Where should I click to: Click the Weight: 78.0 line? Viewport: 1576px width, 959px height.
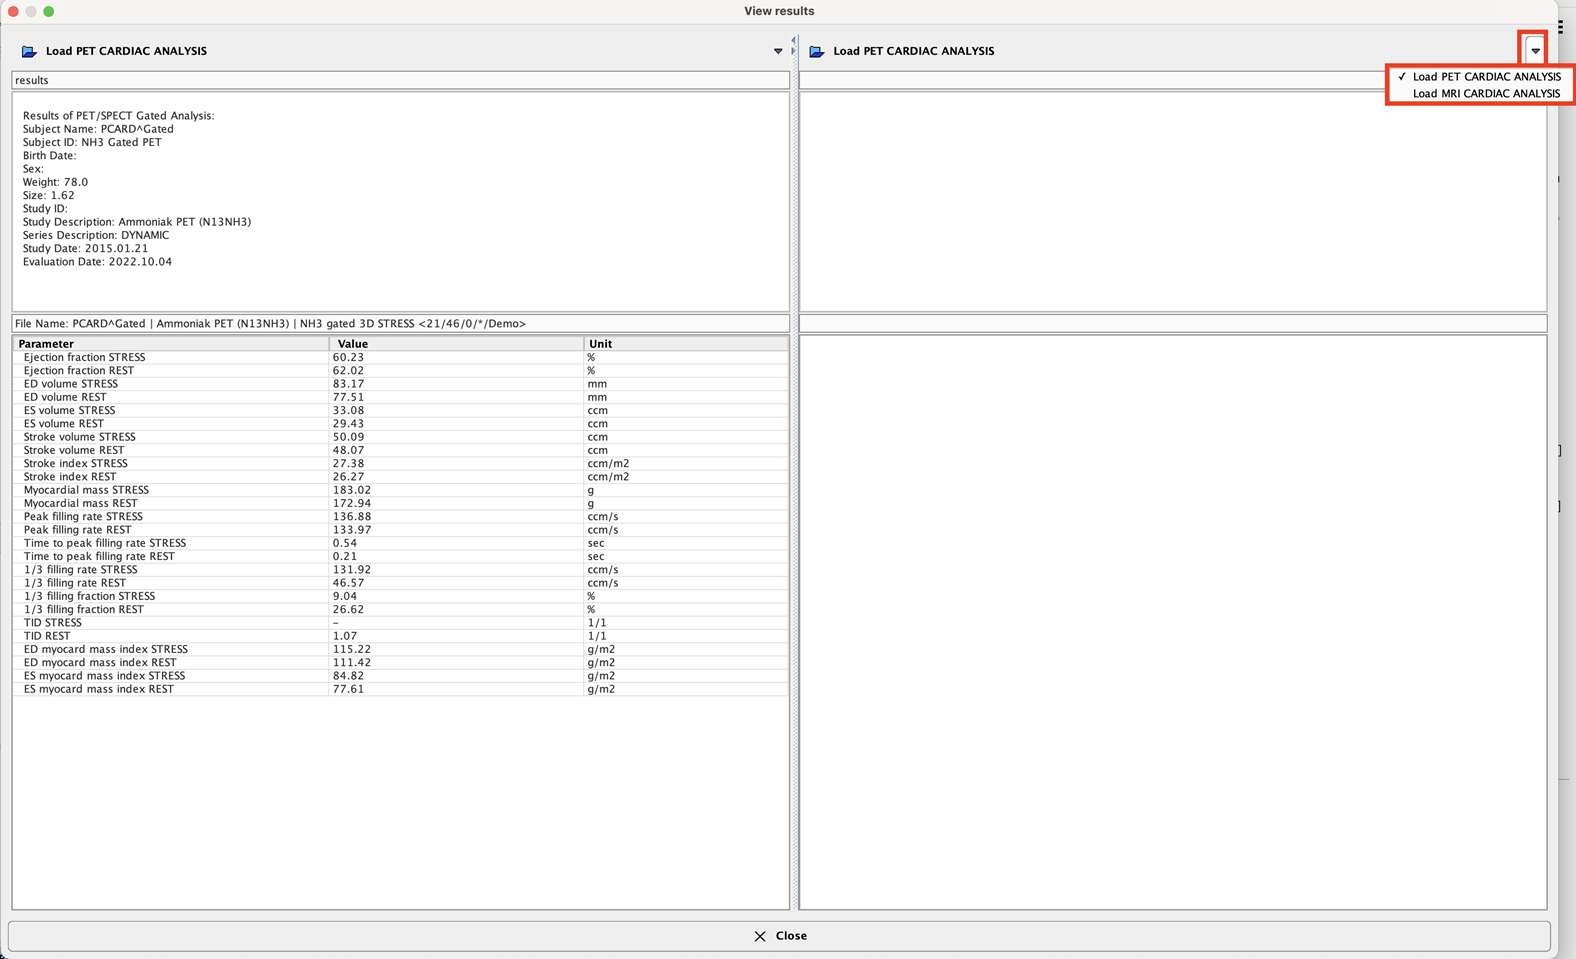click(x=55, y=182)
